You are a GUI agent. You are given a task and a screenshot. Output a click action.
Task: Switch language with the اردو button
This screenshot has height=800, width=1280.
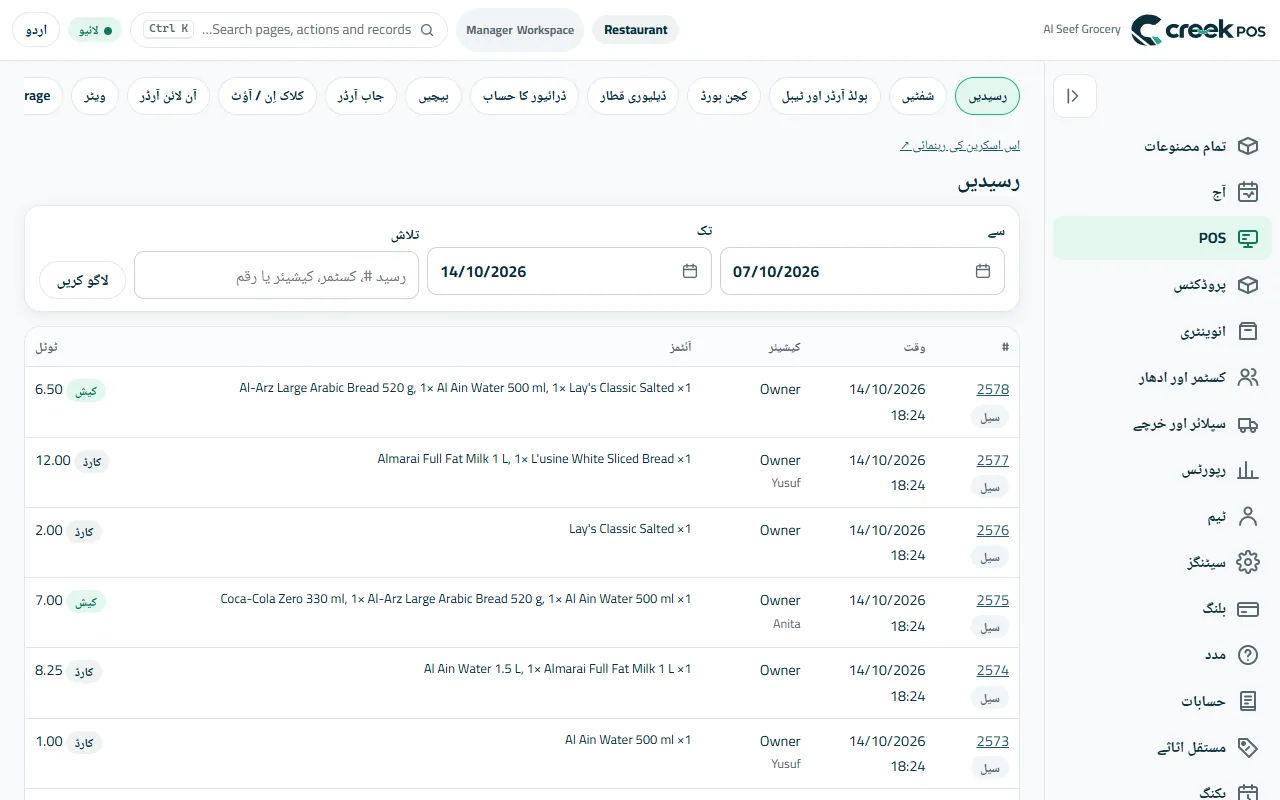click(x=36, y=30)
